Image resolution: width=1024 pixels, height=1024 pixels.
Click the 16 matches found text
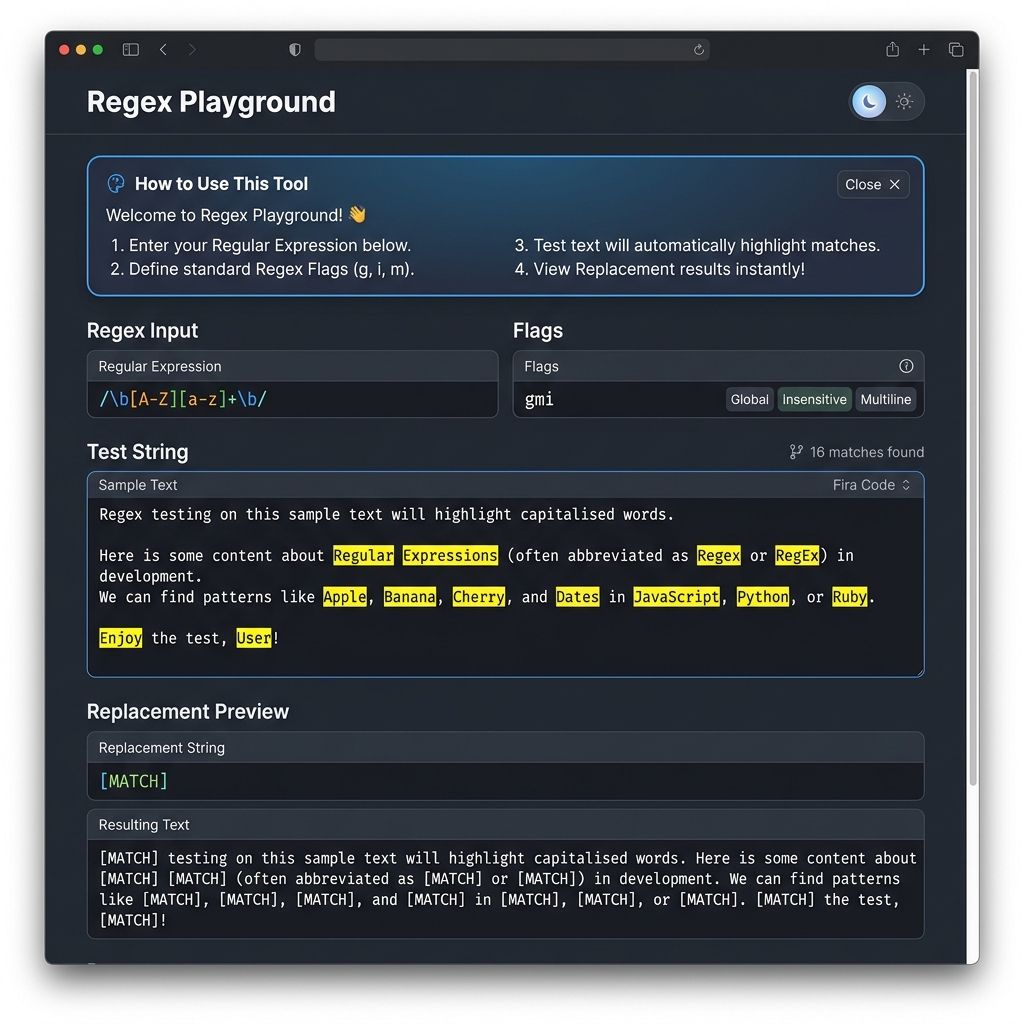pyautogui.click(x=867, y=452)
